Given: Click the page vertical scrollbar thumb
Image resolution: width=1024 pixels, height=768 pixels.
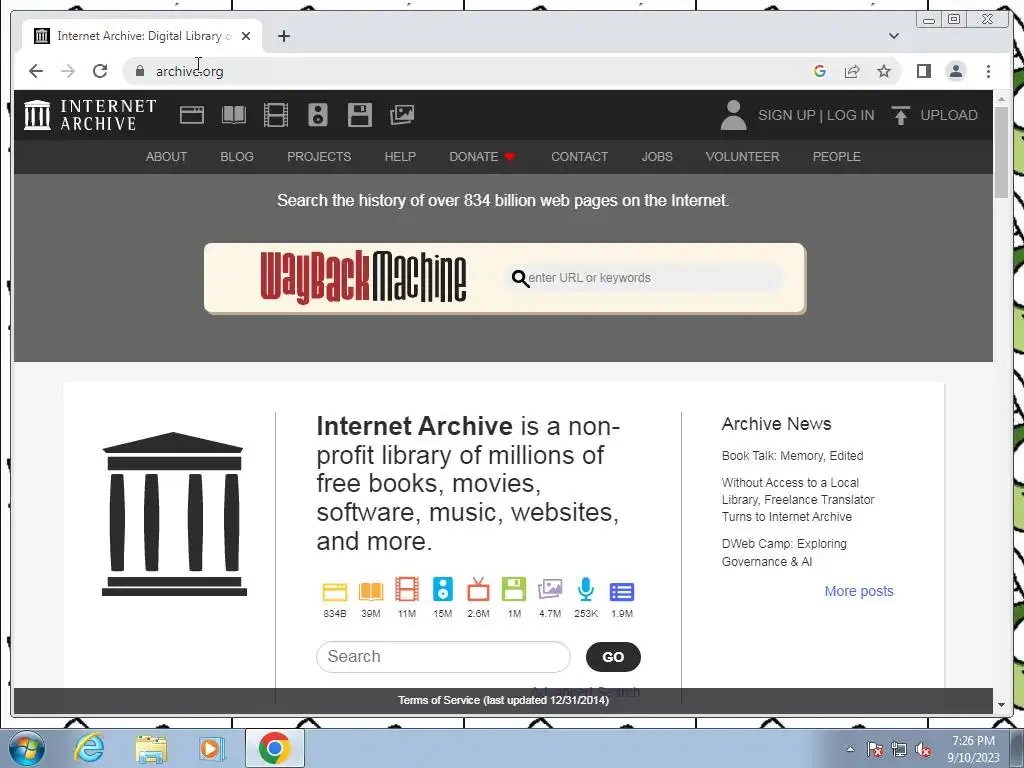Looking at the screenshot, I should 1001,152.
